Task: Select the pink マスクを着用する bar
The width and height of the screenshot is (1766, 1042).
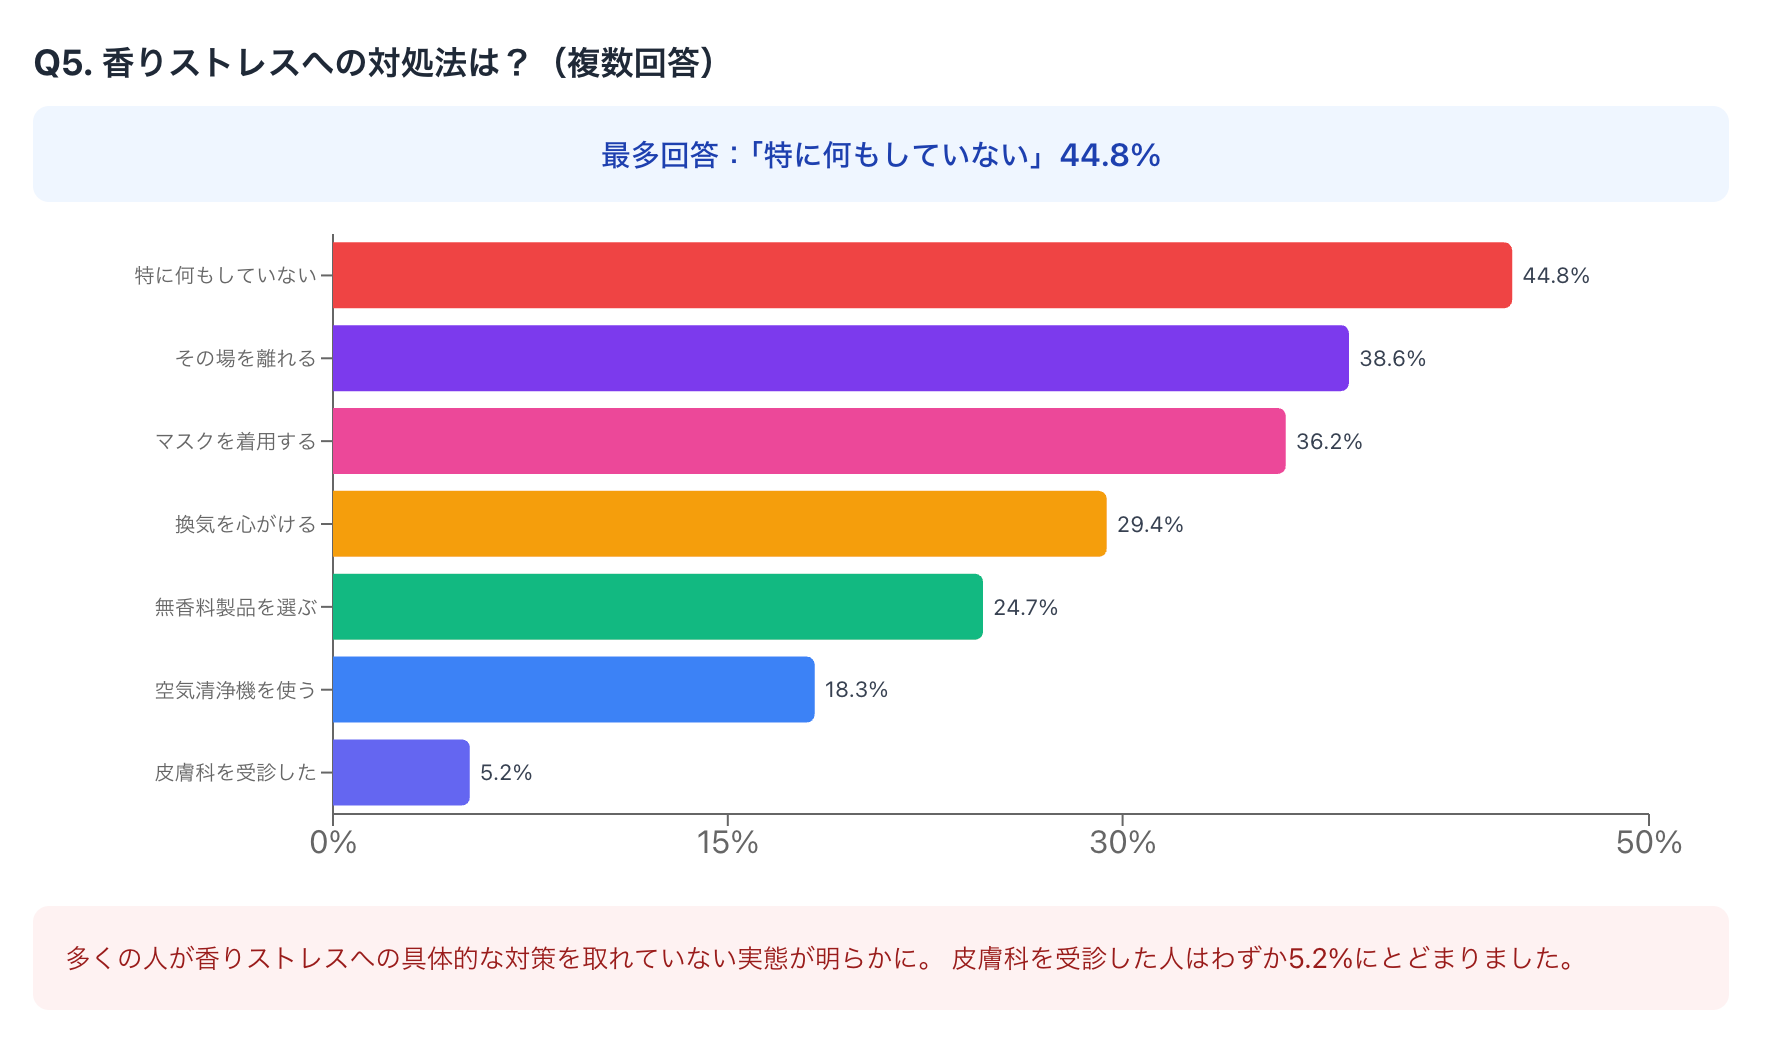Action: [x=808, y=441]
